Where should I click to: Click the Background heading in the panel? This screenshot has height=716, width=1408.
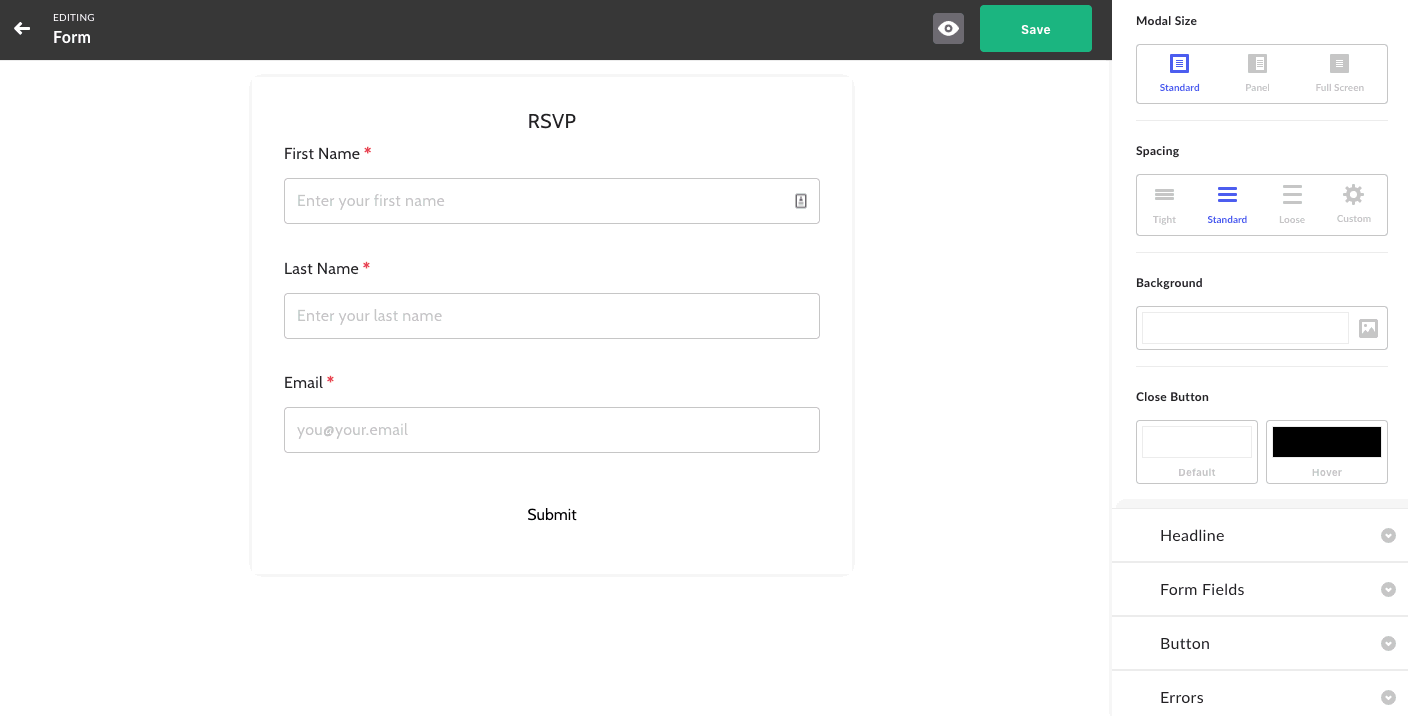click(x=1169, y=283)
